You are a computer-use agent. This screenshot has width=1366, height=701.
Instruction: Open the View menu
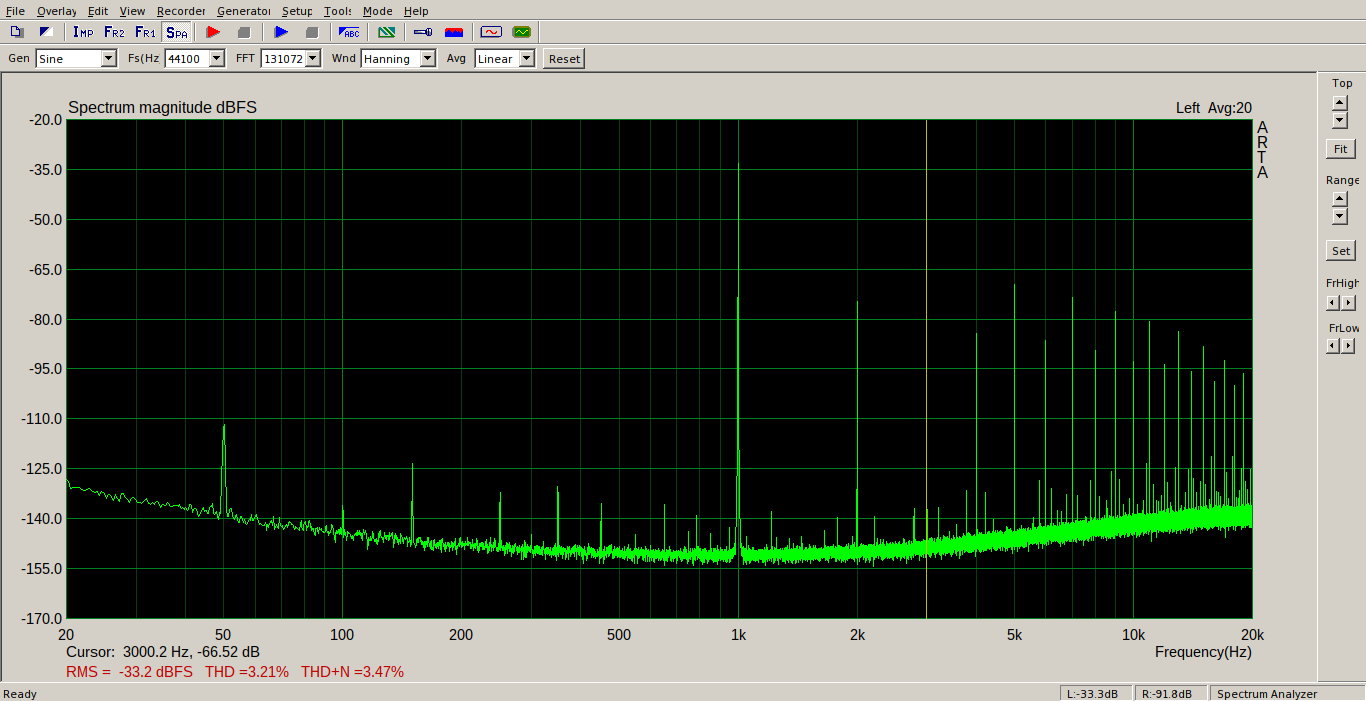(x=132, y=11)
